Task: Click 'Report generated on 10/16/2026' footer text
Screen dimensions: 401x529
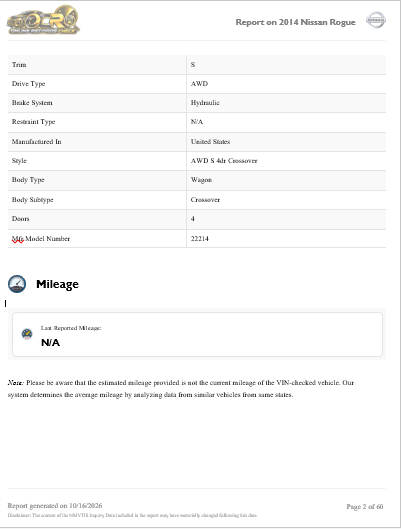Action: 55,506
